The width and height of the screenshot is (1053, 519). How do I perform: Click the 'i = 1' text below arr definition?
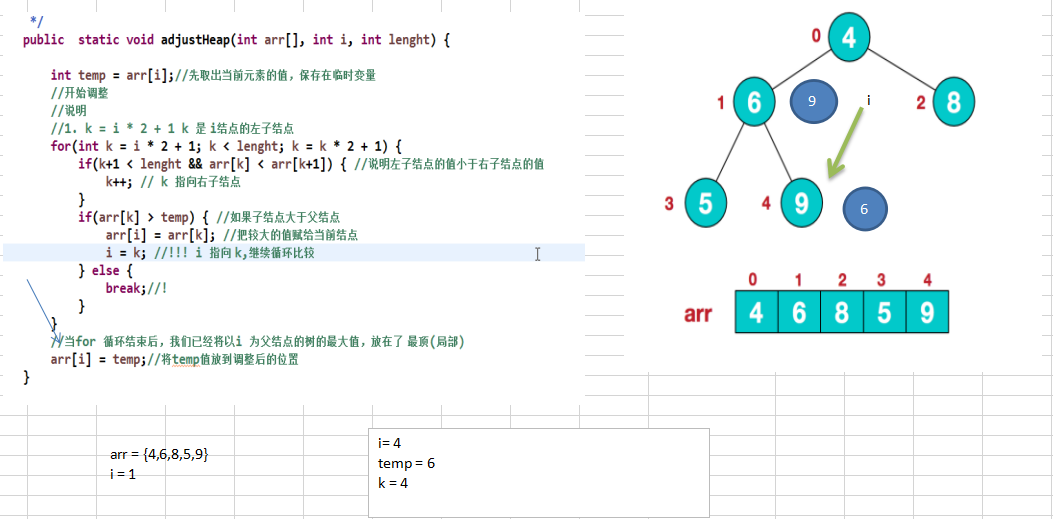pyautogui.click(x=123, y=473)
